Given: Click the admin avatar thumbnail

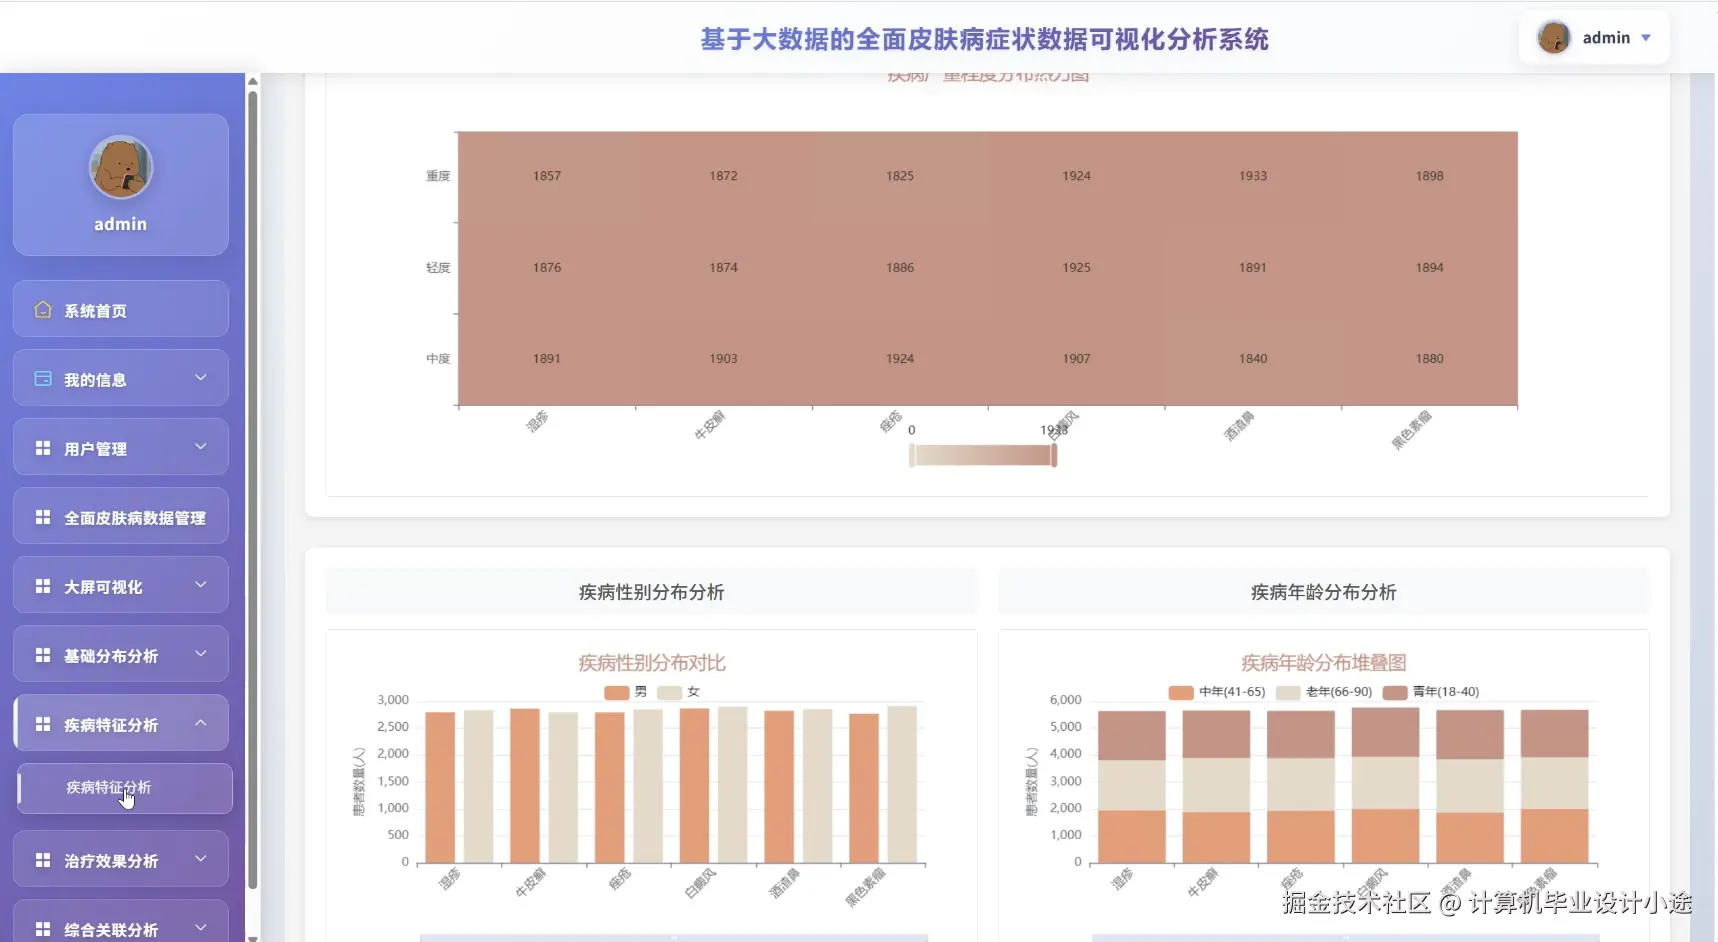Looking at the screenshot, I should click(1555, 37).
